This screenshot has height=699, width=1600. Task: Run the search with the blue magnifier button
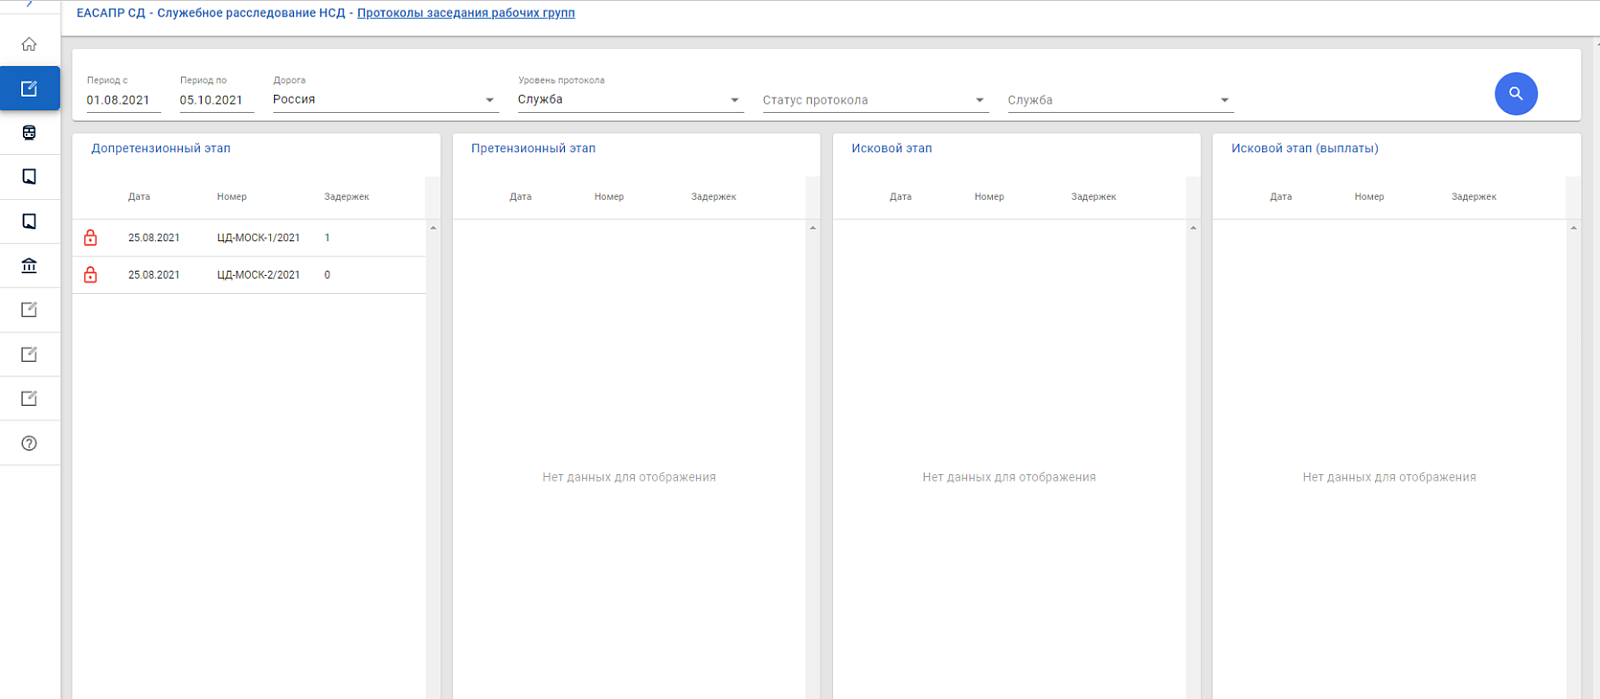[1516, 94]
